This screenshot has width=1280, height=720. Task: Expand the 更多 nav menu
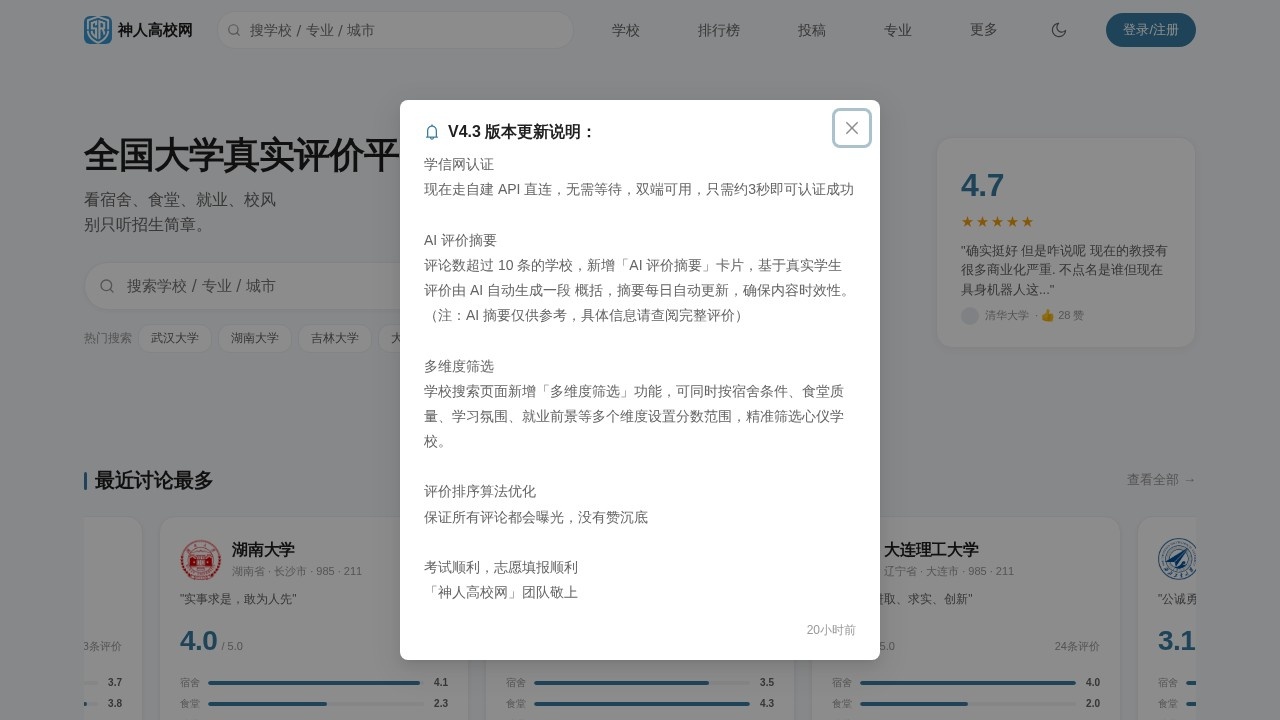point(984,30)
